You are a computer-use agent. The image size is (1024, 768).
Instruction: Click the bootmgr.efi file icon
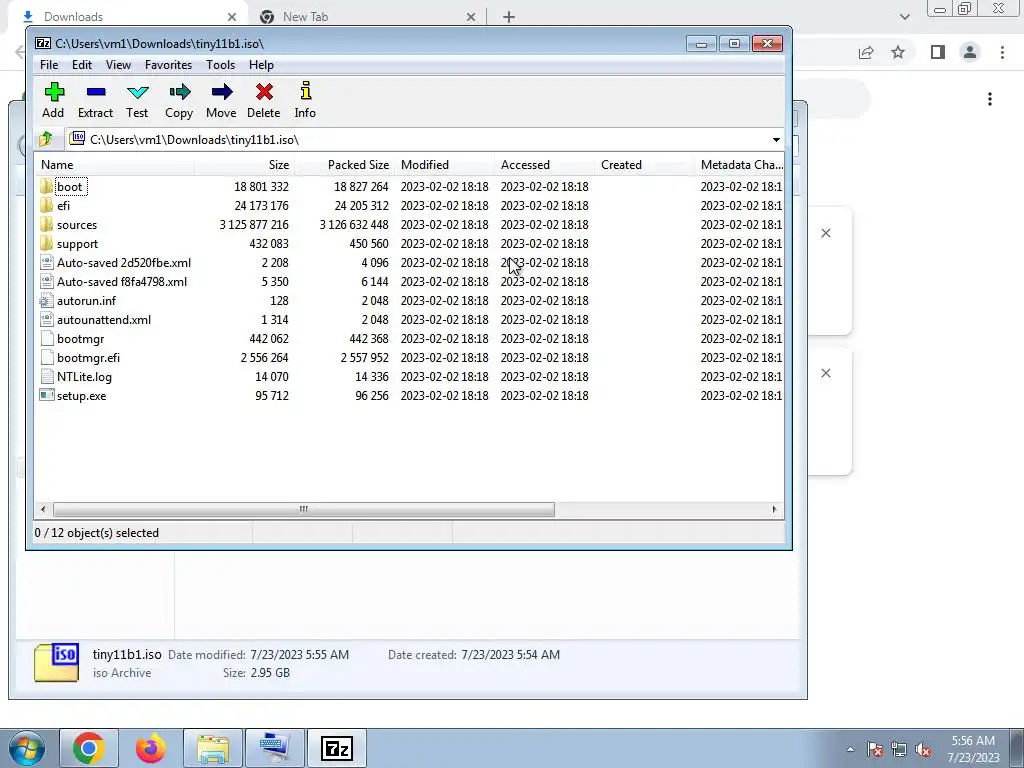(46, 357)
